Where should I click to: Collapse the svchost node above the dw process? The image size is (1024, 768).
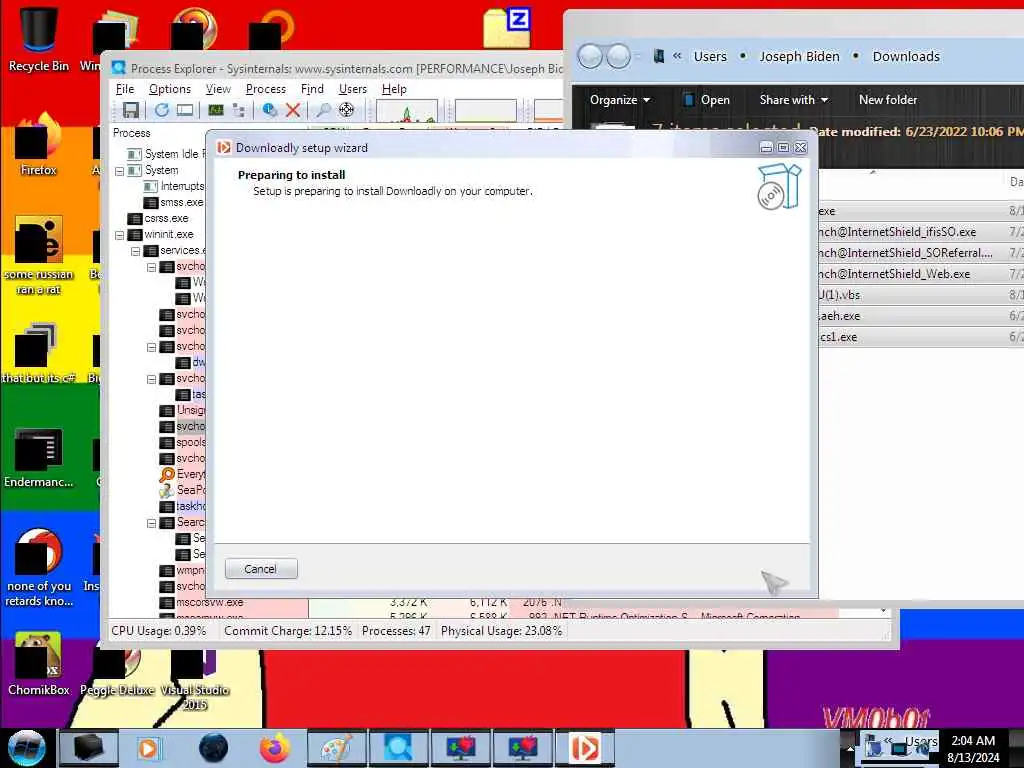pos(152,347)
